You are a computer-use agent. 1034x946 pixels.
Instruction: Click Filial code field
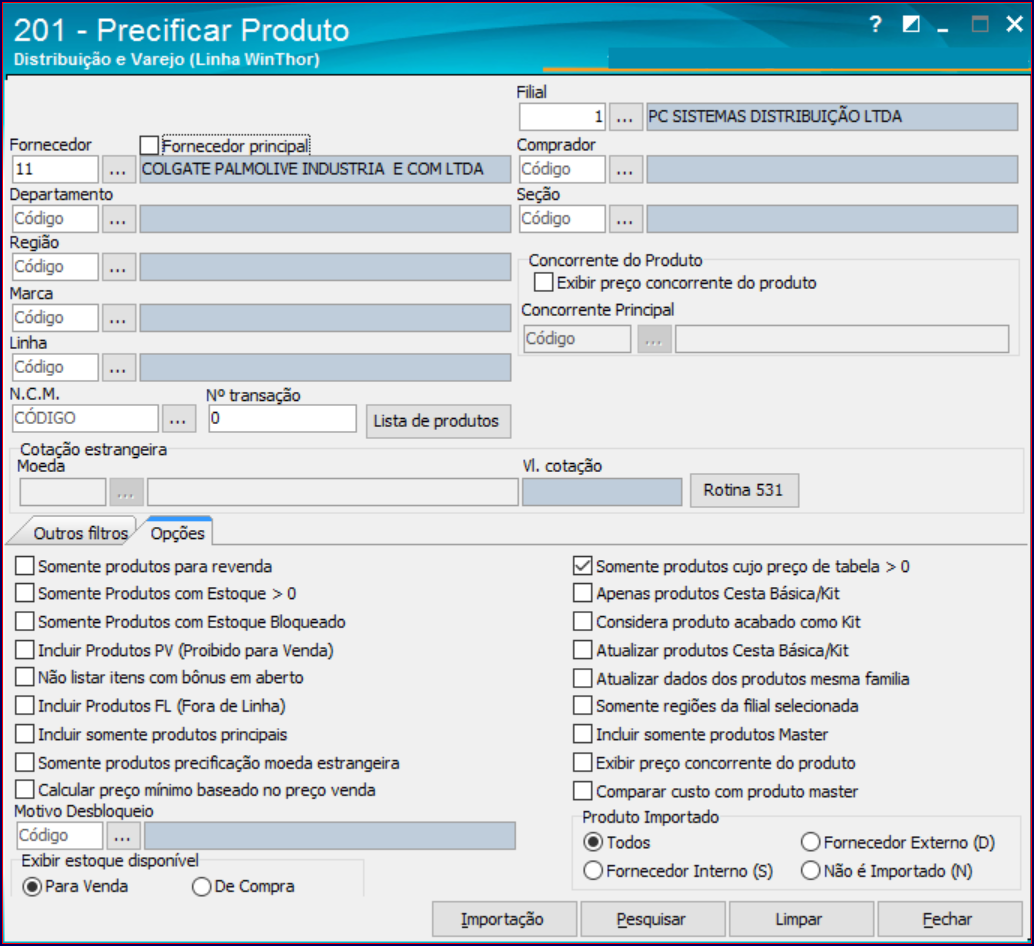(563, 117)
